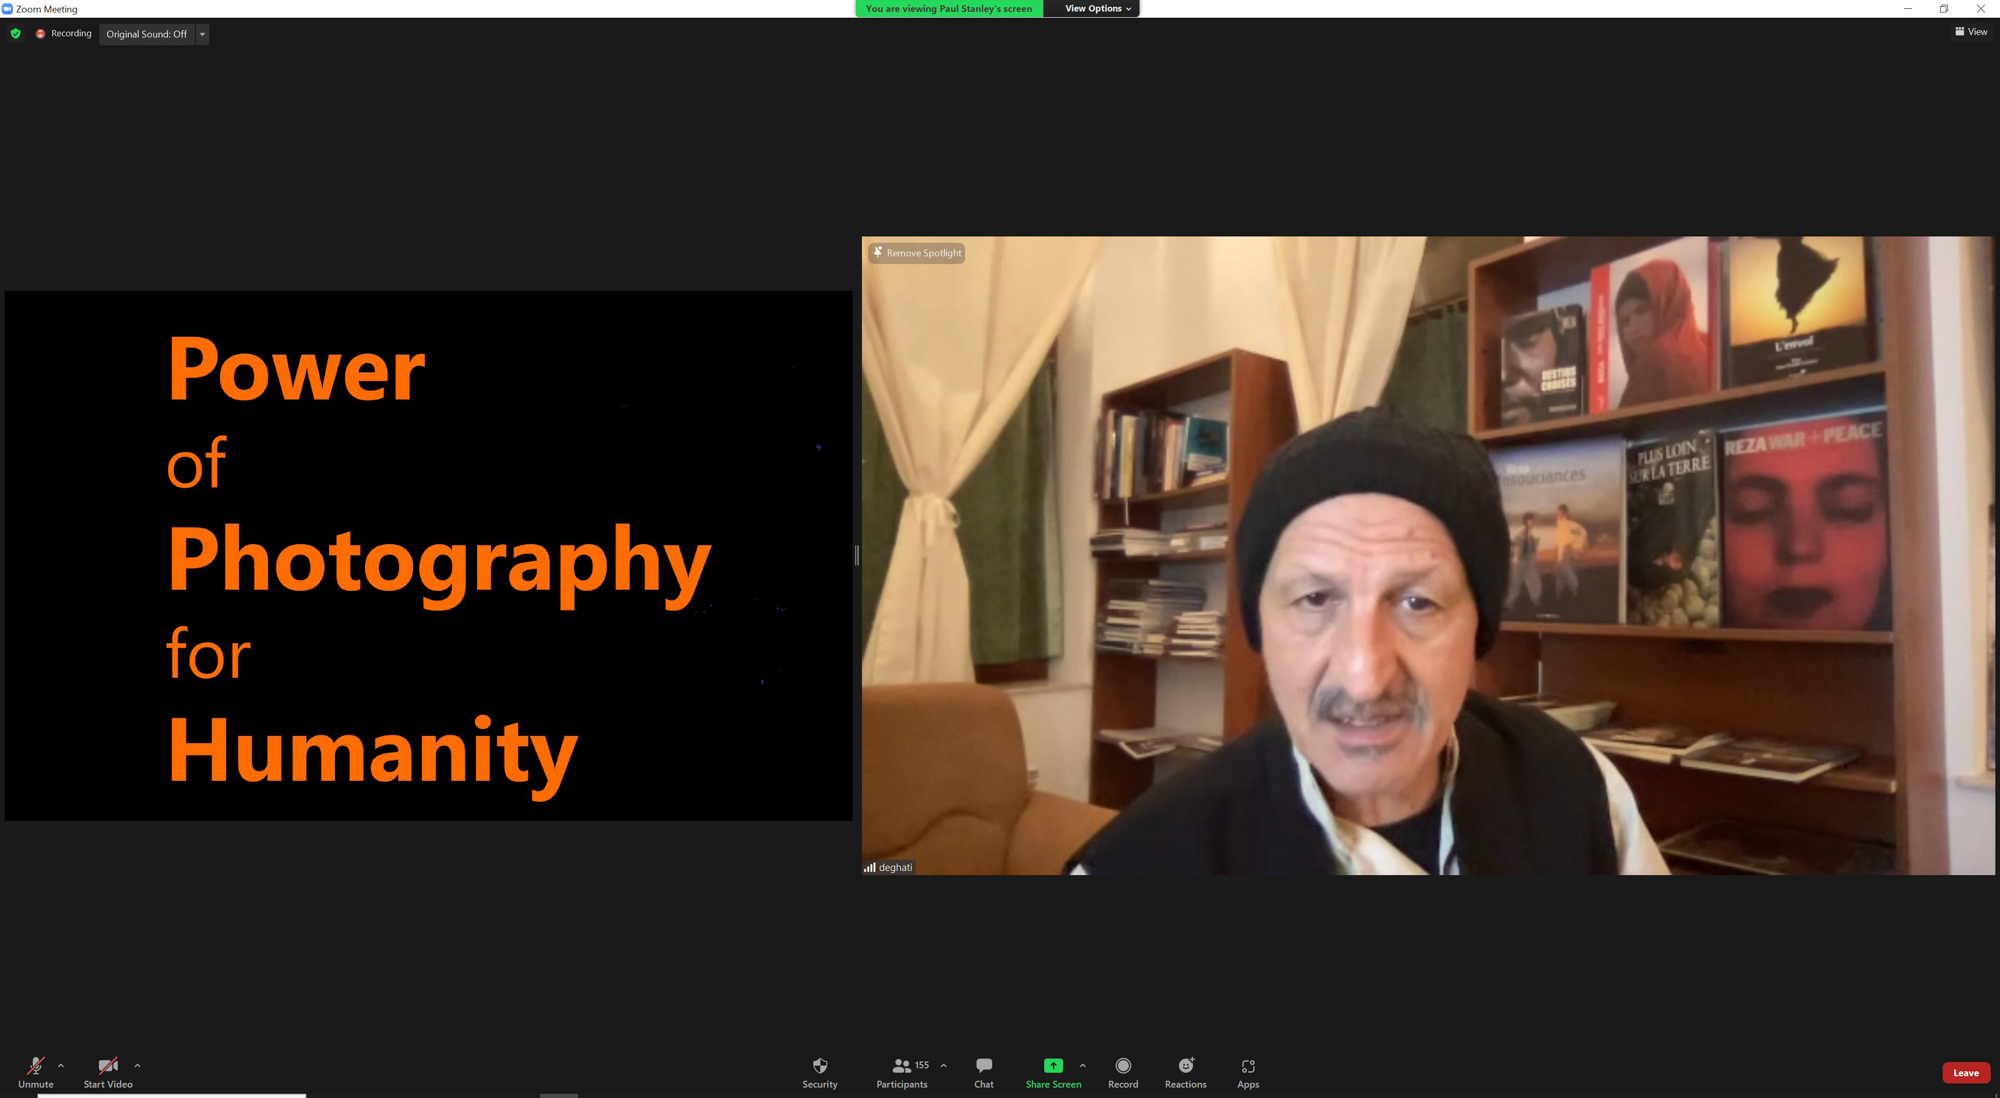The height and width of the screenshot is (1098, 2000).
Task: Click the shared Power of Photography slide
Action: point(428,555)
